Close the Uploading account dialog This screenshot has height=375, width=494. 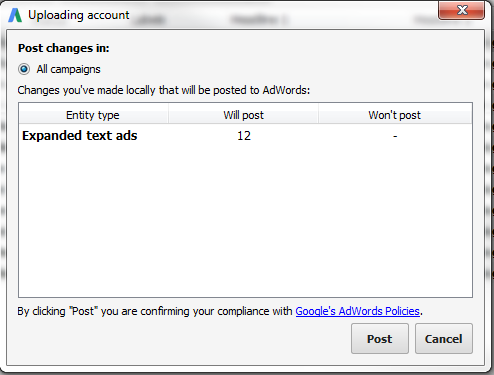461,10
